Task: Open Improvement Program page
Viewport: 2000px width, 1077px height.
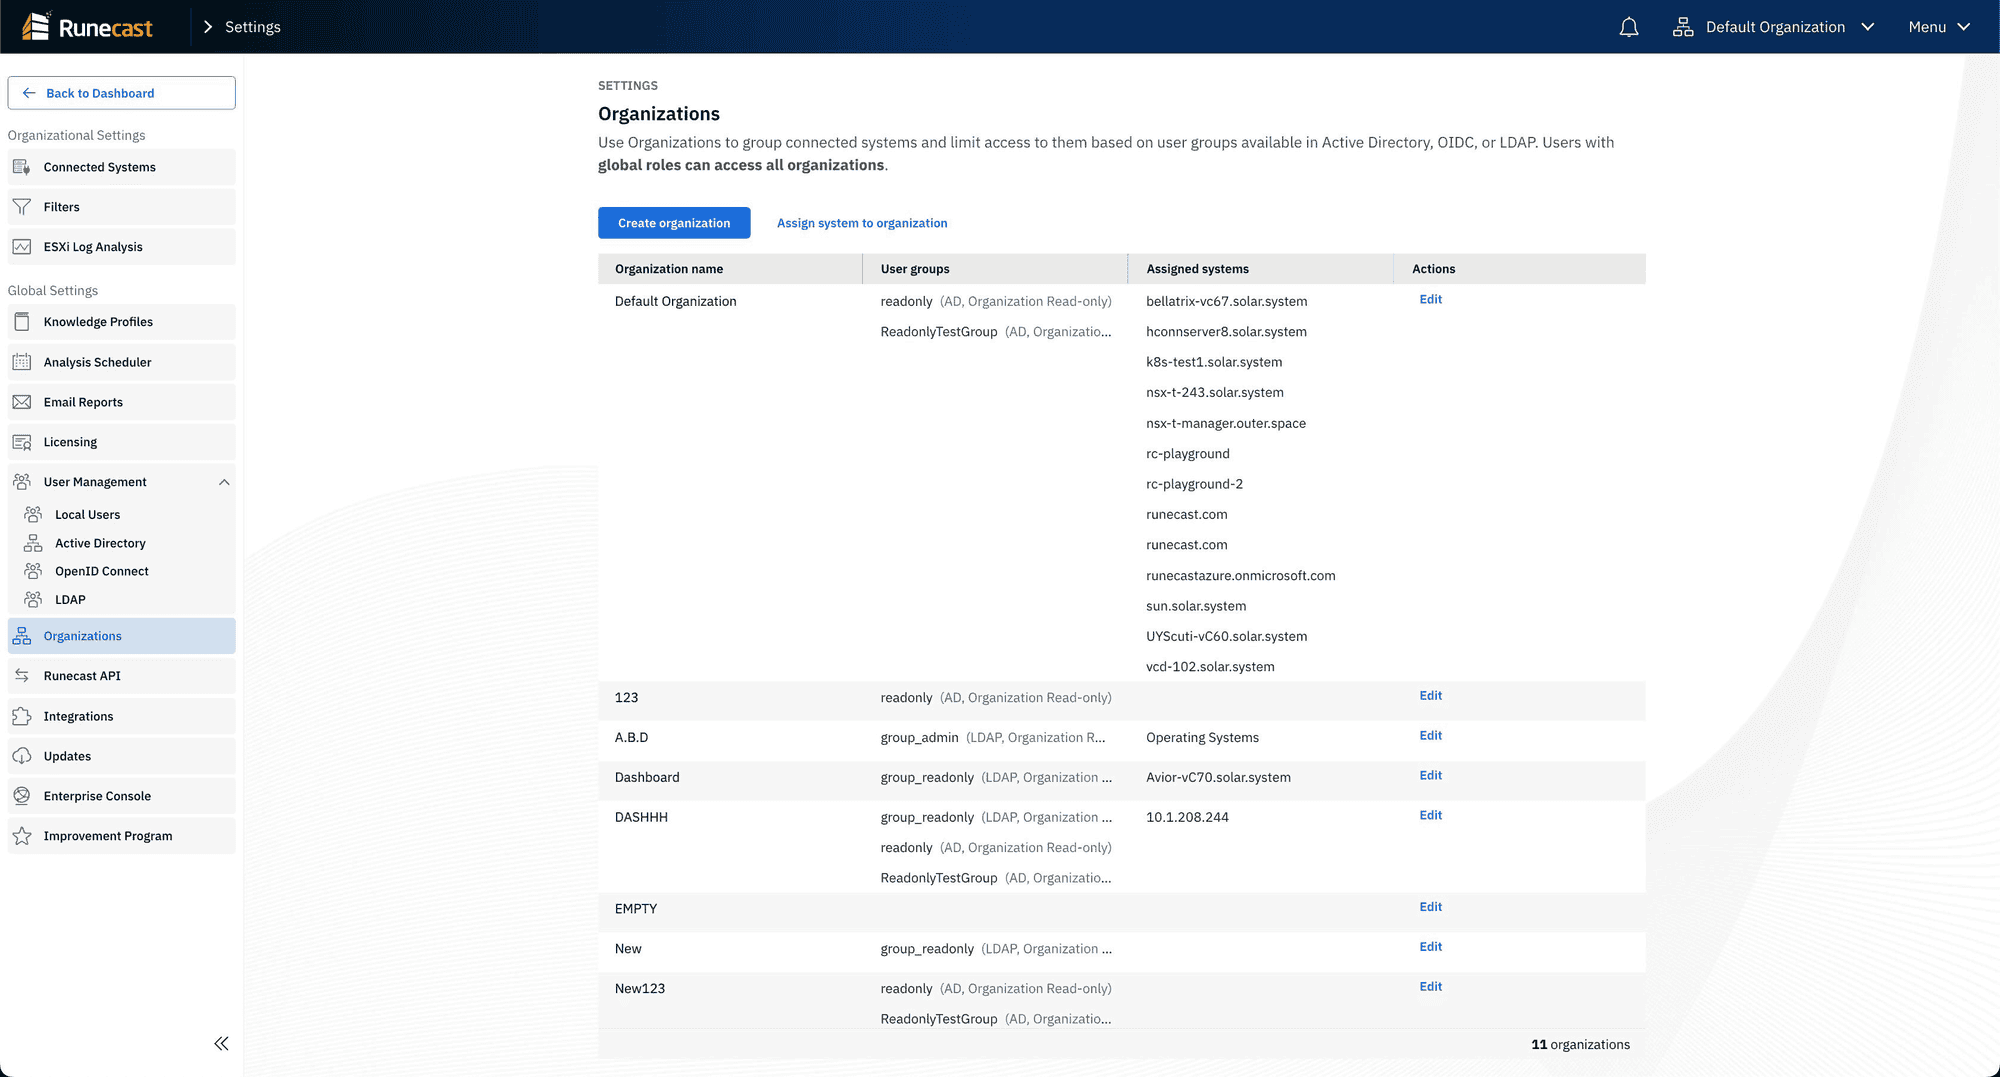Action: (122, 836)
